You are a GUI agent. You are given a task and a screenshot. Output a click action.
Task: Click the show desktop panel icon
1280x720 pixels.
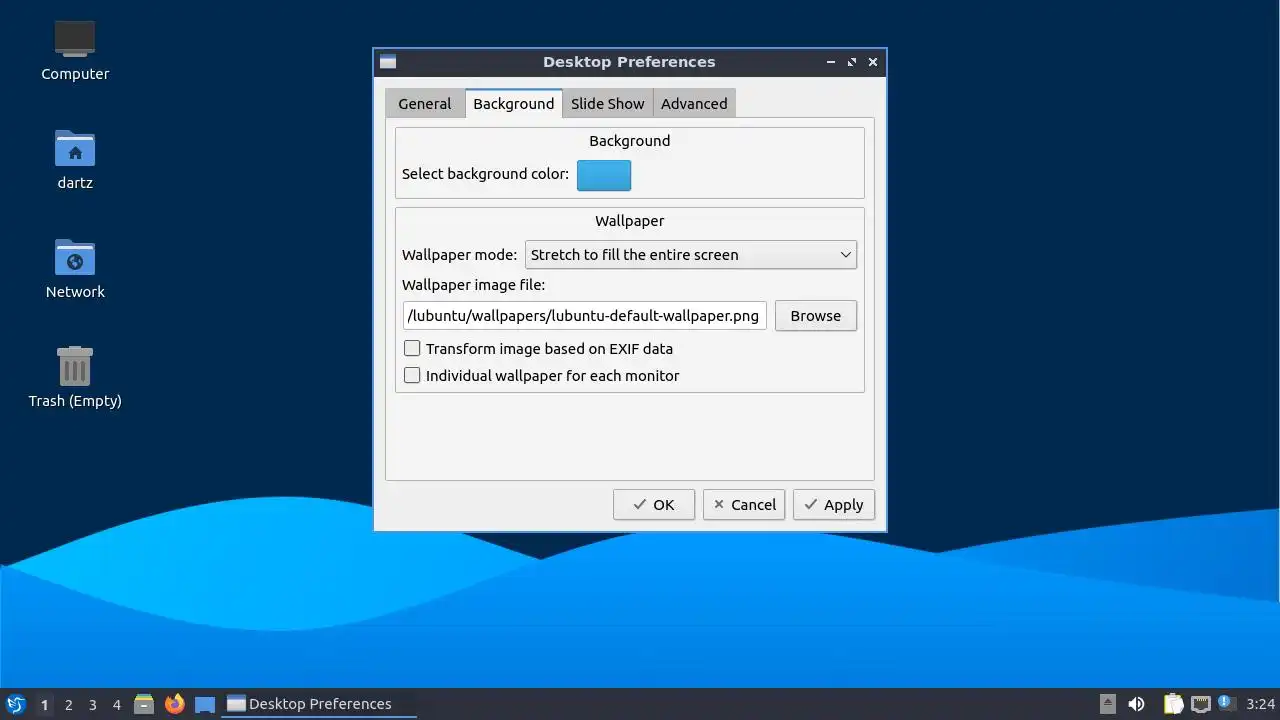point(205,704)
